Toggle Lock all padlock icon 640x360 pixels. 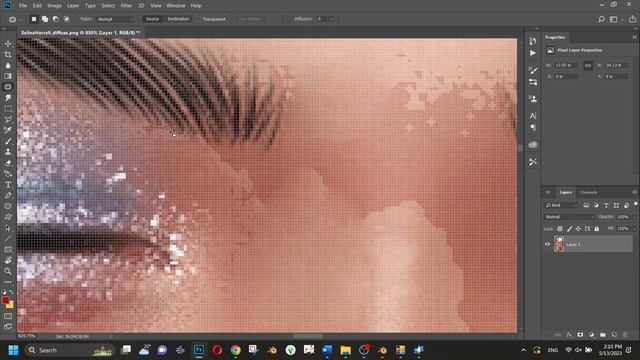click(597, 229)
